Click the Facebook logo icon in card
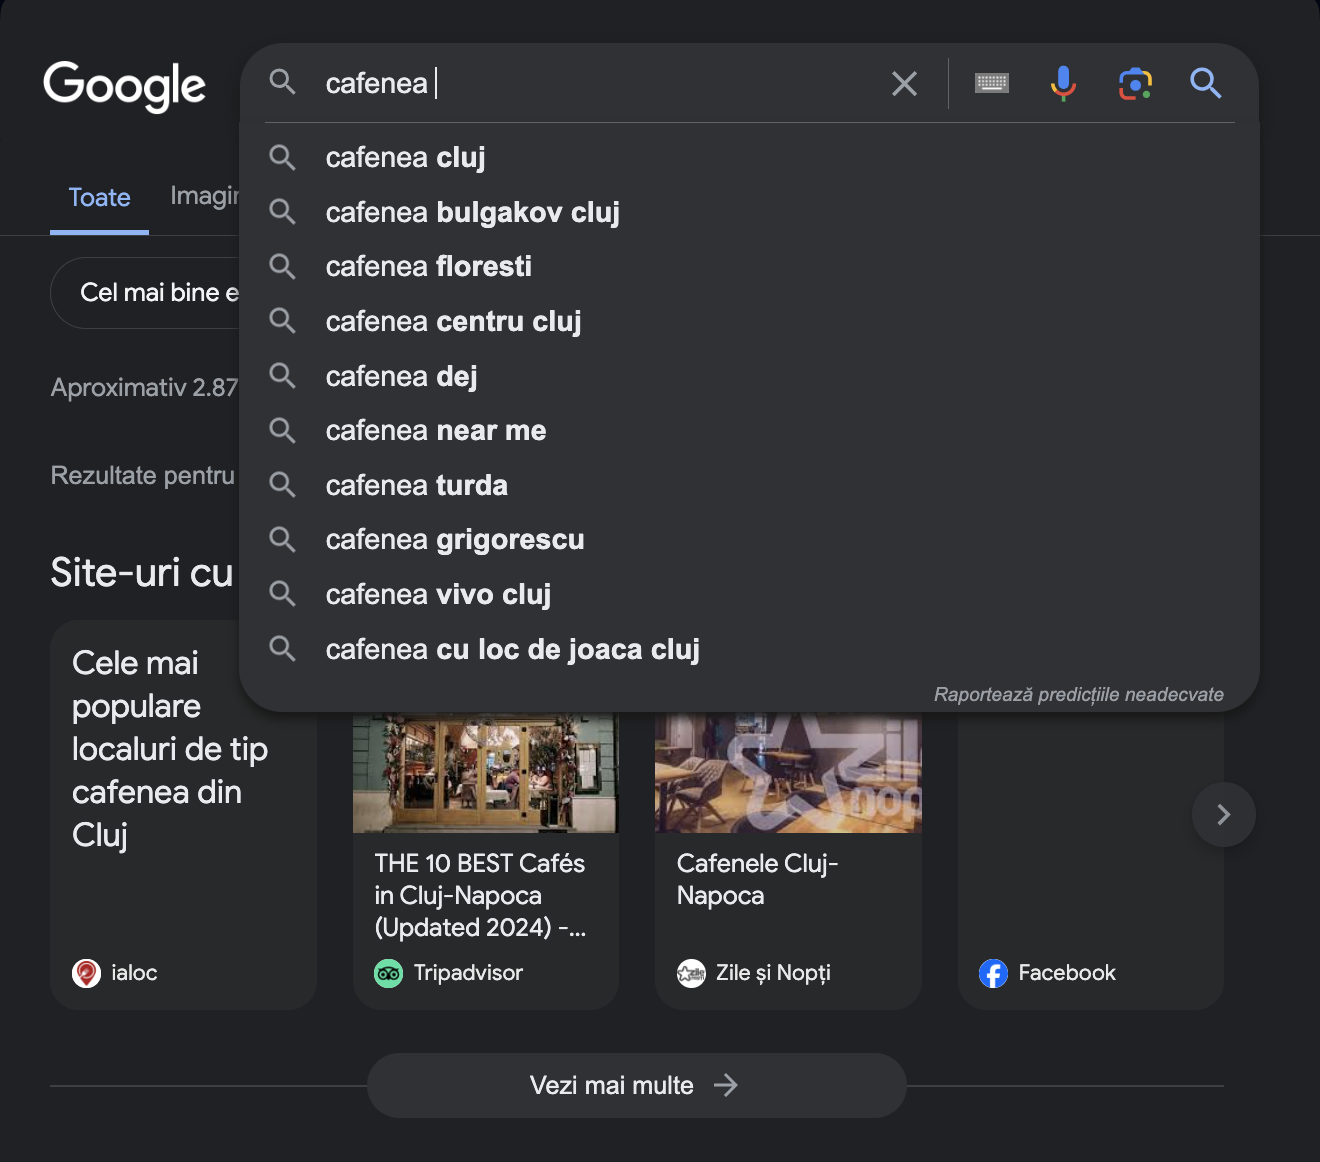The width and height of the screenshot is (1320, 1162). click(993, 973)
